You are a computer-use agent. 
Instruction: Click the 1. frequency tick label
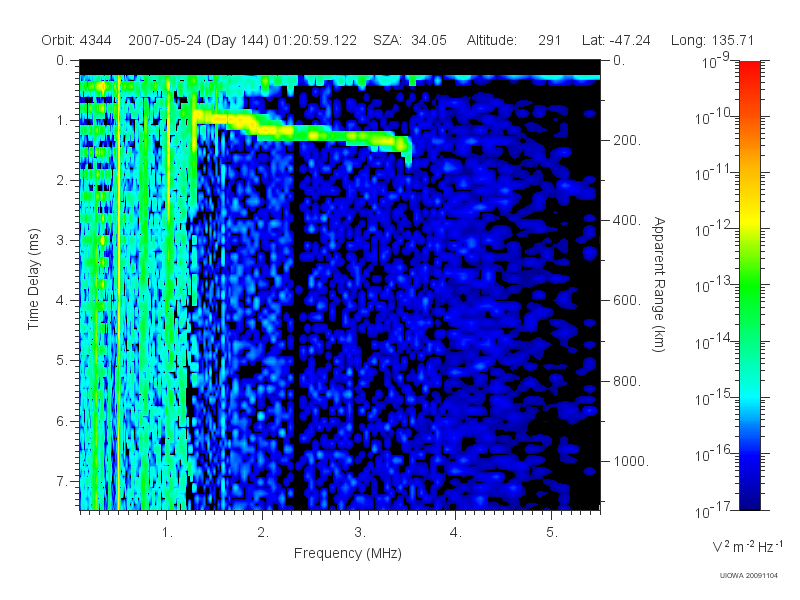point(168,533)
